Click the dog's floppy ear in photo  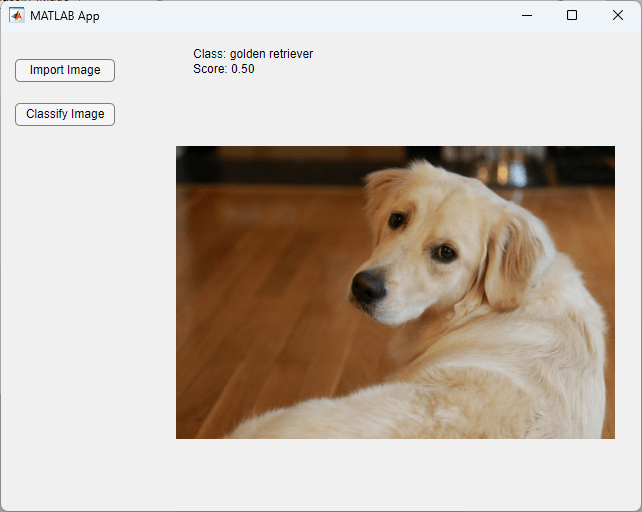tap(515, 260)
